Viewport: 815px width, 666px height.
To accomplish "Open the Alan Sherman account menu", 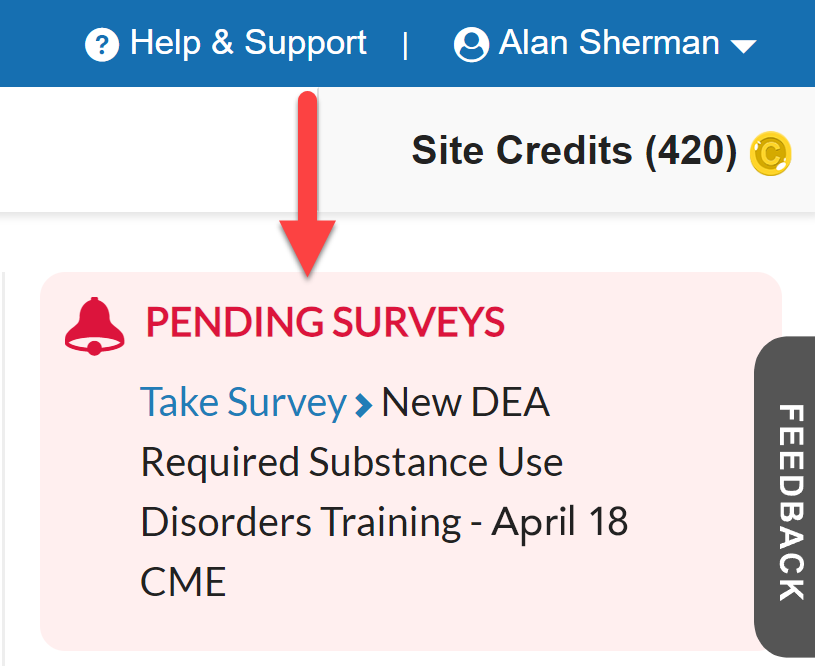I will pyautogui.click(x=608, y=44).
